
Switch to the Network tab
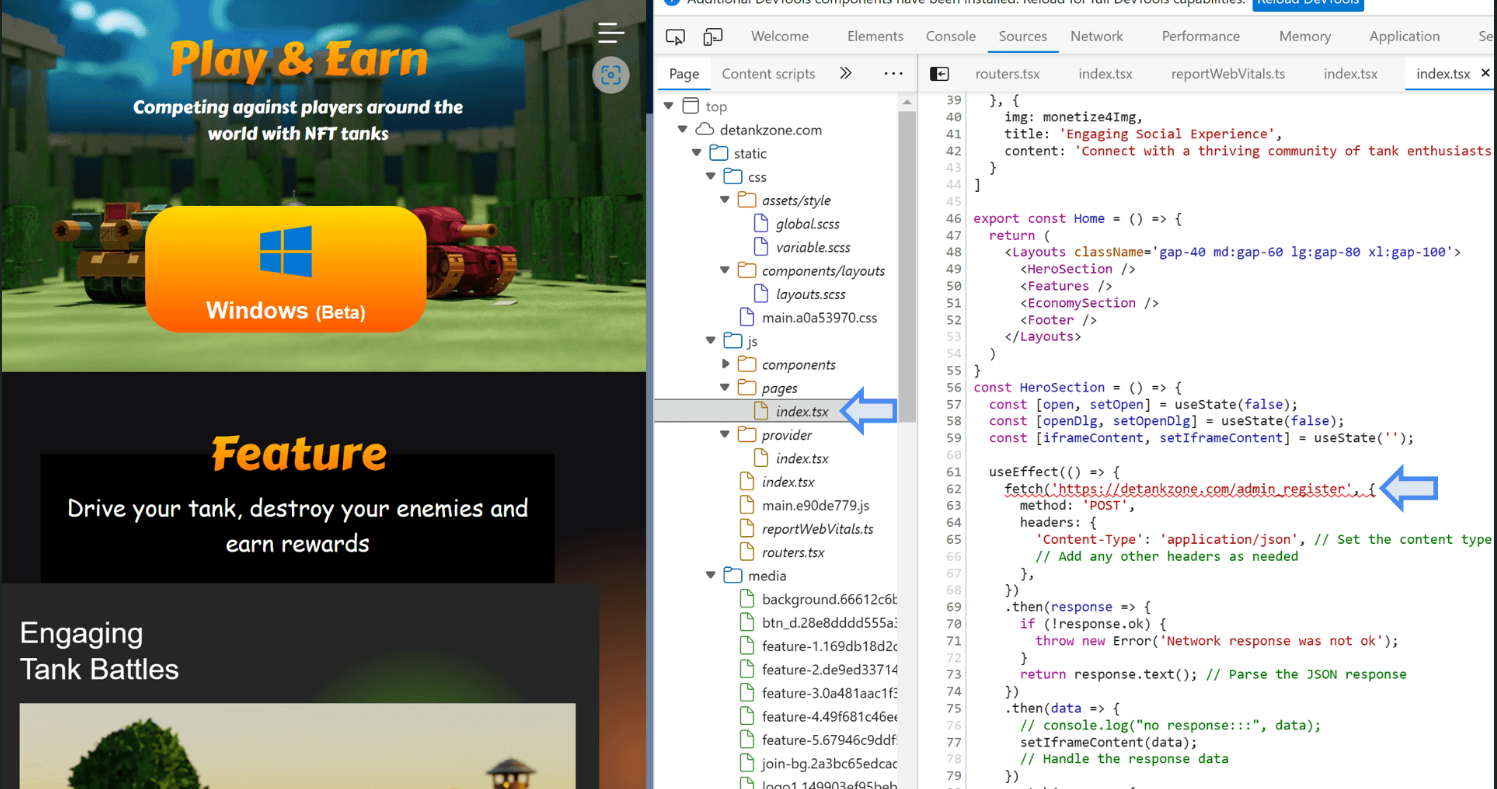click(x=1096, y=36)
